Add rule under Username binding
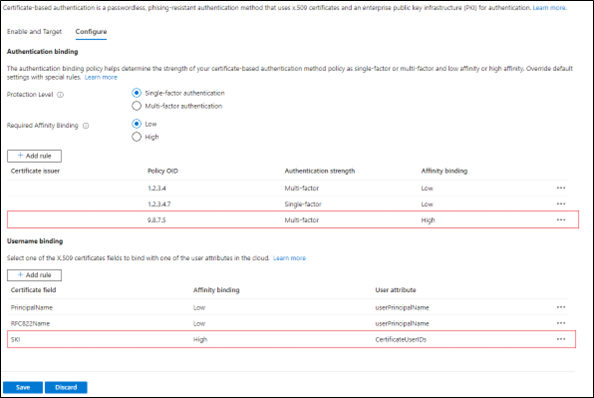Screen dimensions: 594x398 tap(34, 275)
